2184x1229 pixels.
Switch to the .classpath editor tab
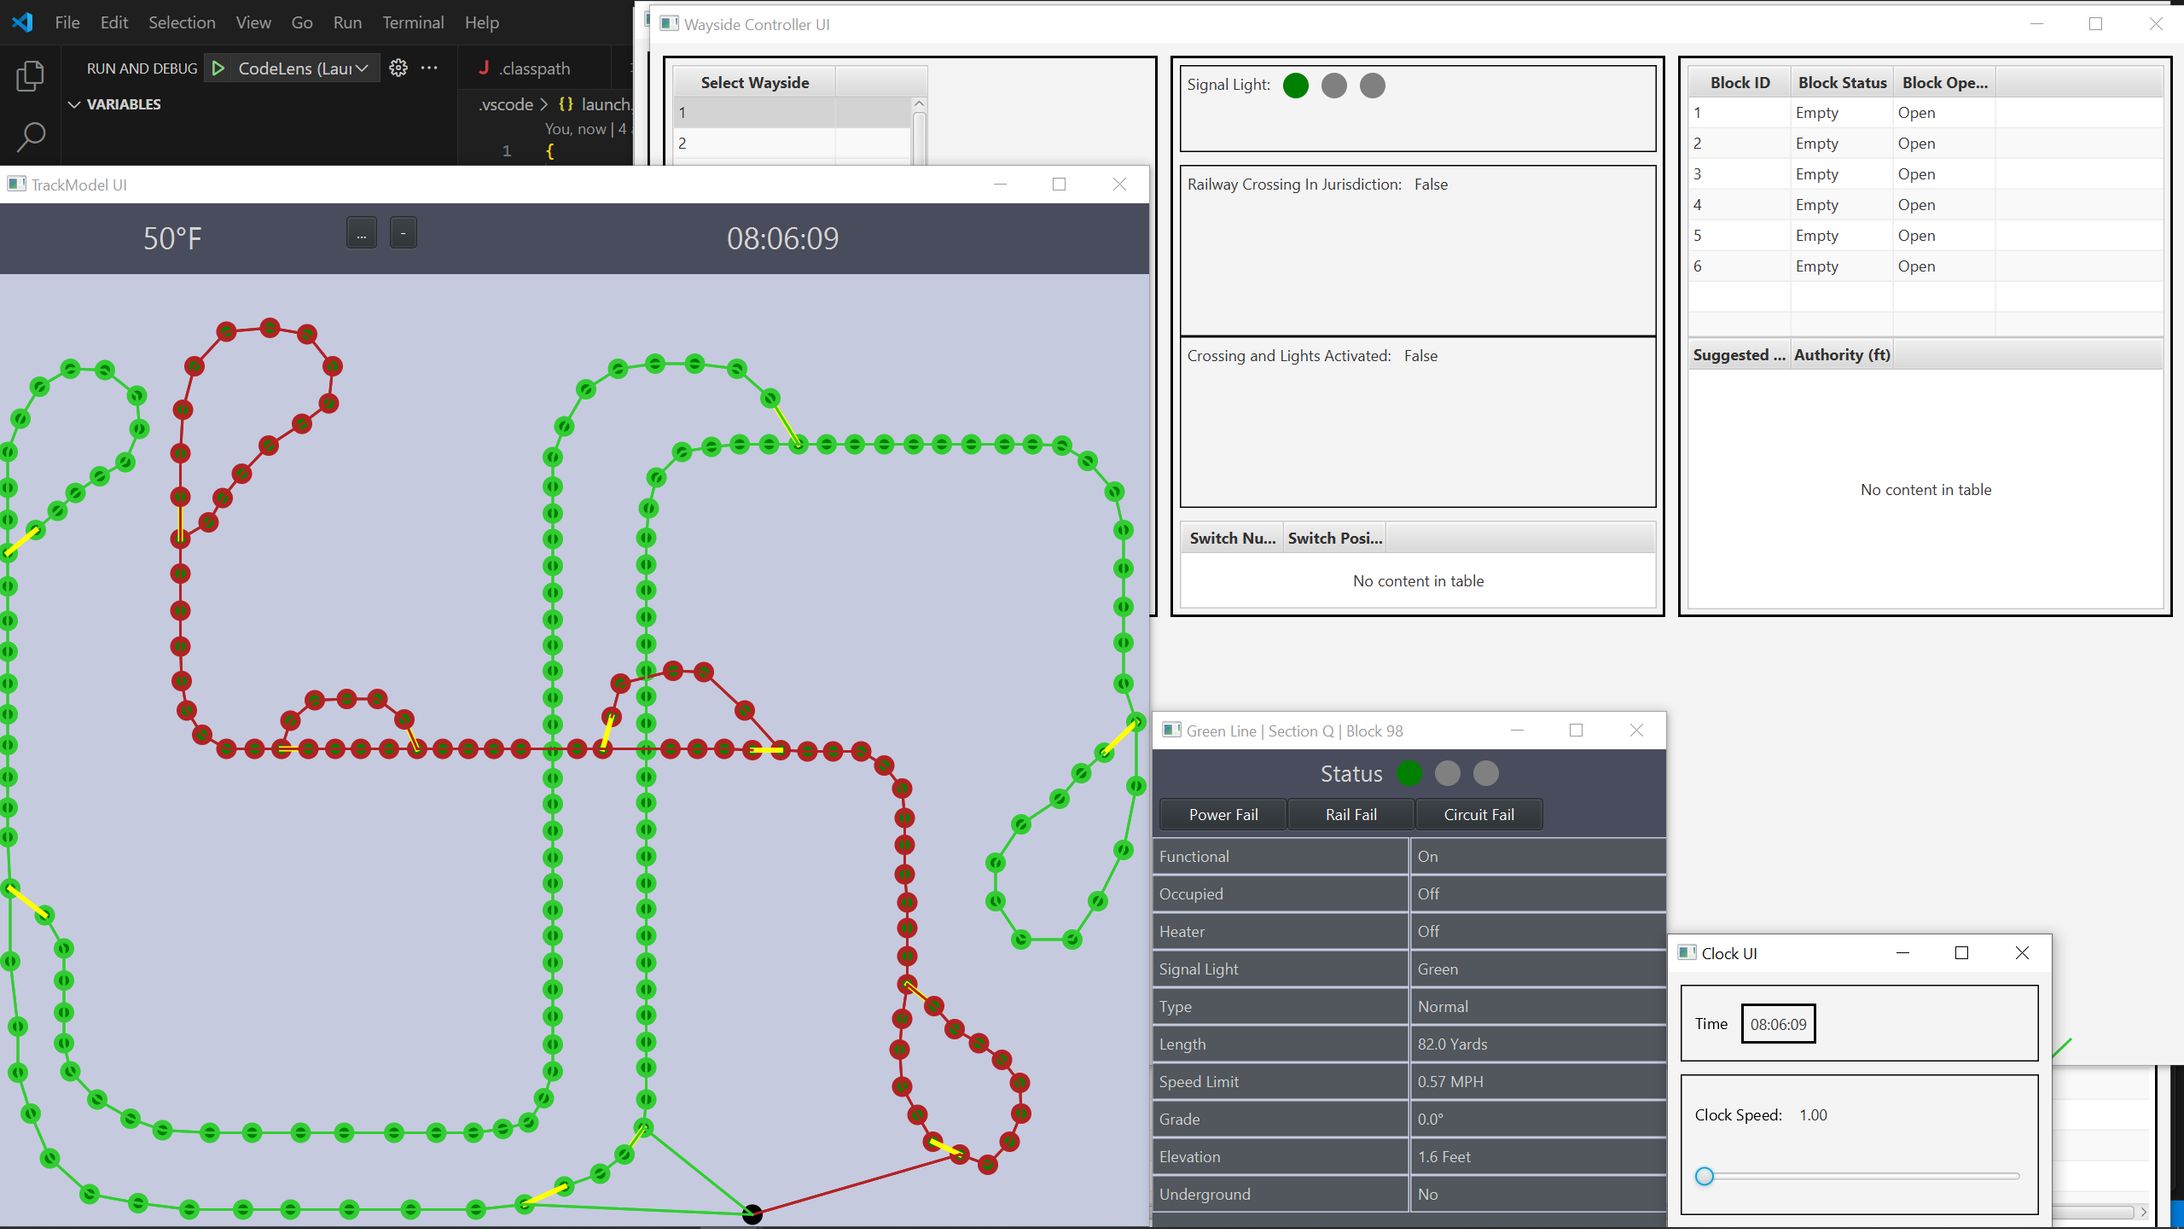(x=534, y=68)
